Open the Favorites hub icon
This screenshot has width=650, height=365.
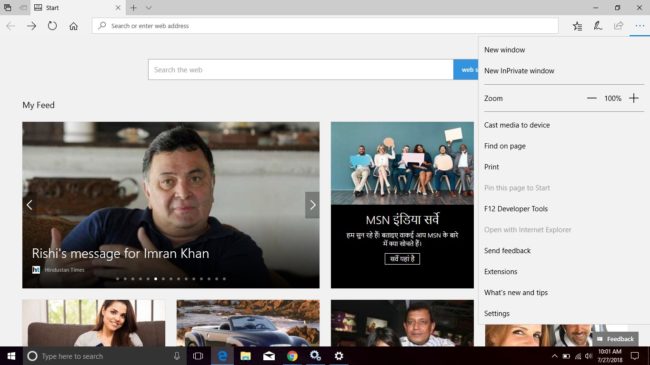pos(577,26)
